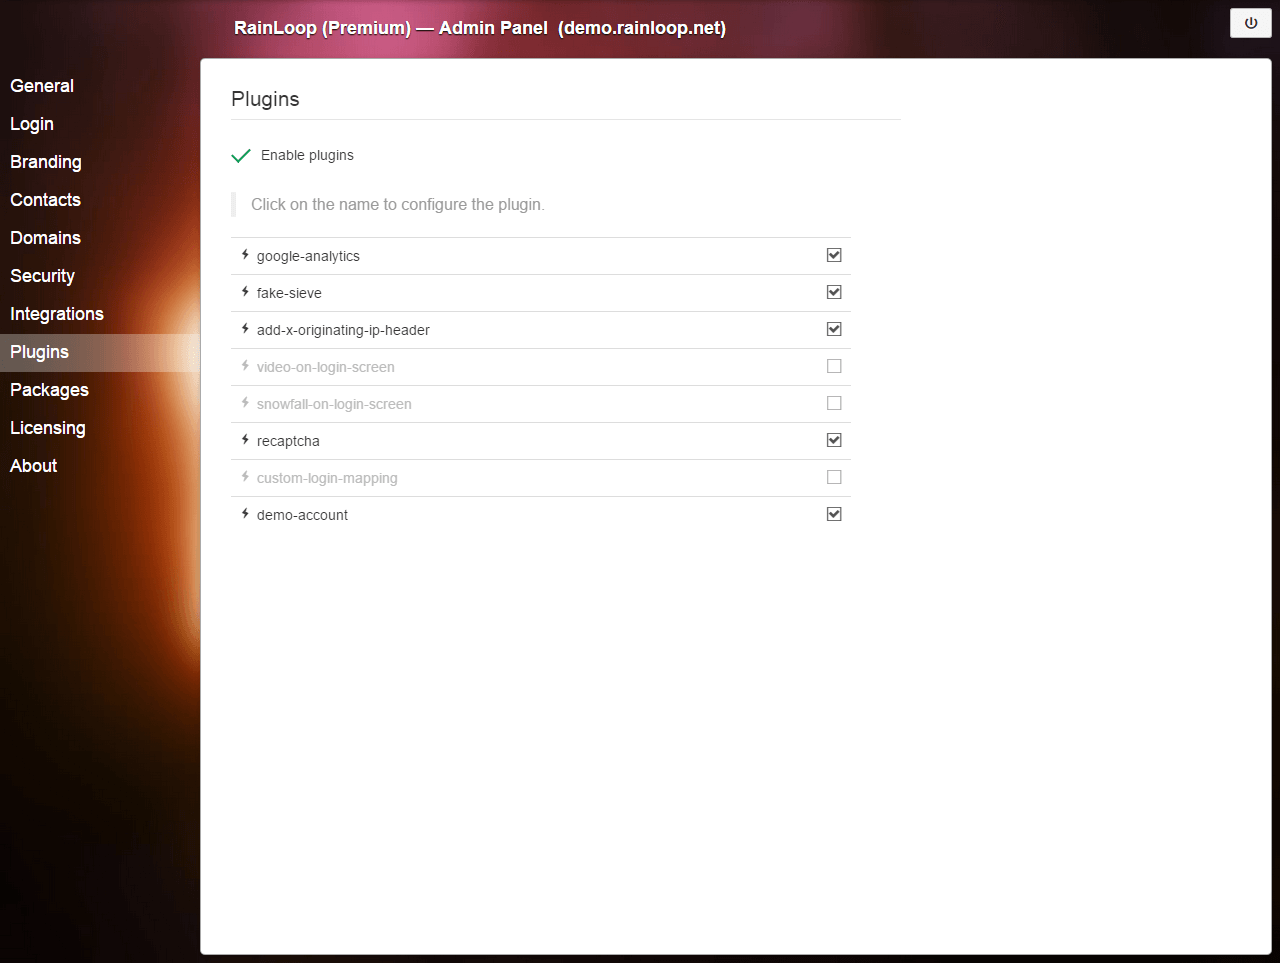Click the lightning icon beside recaptcha
1280x963 pixels.
245,440
